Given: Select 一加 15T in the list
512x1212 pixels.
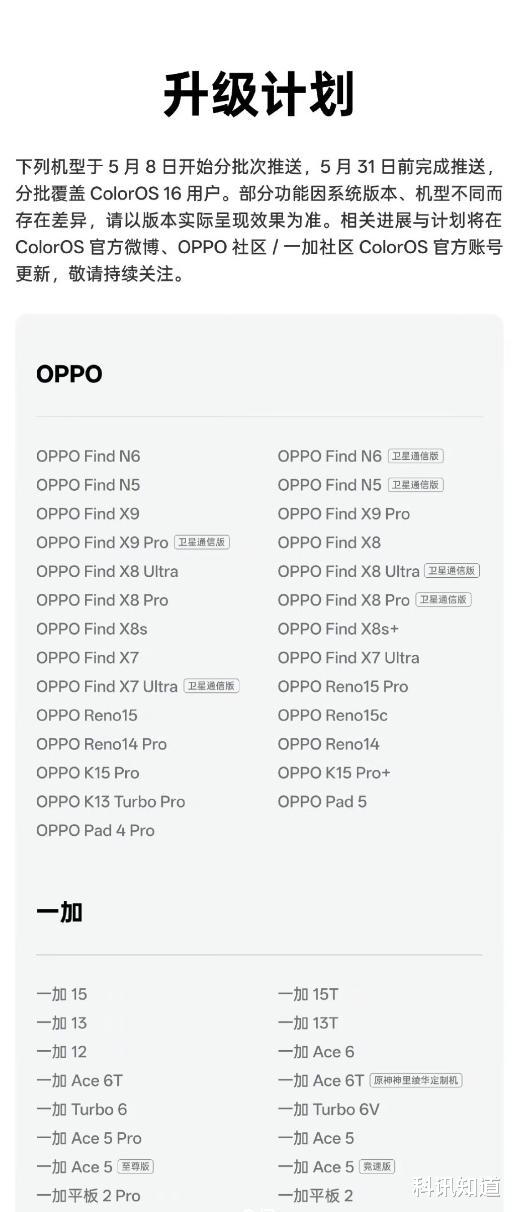Looking at the screenshot, I should (308, 995).
